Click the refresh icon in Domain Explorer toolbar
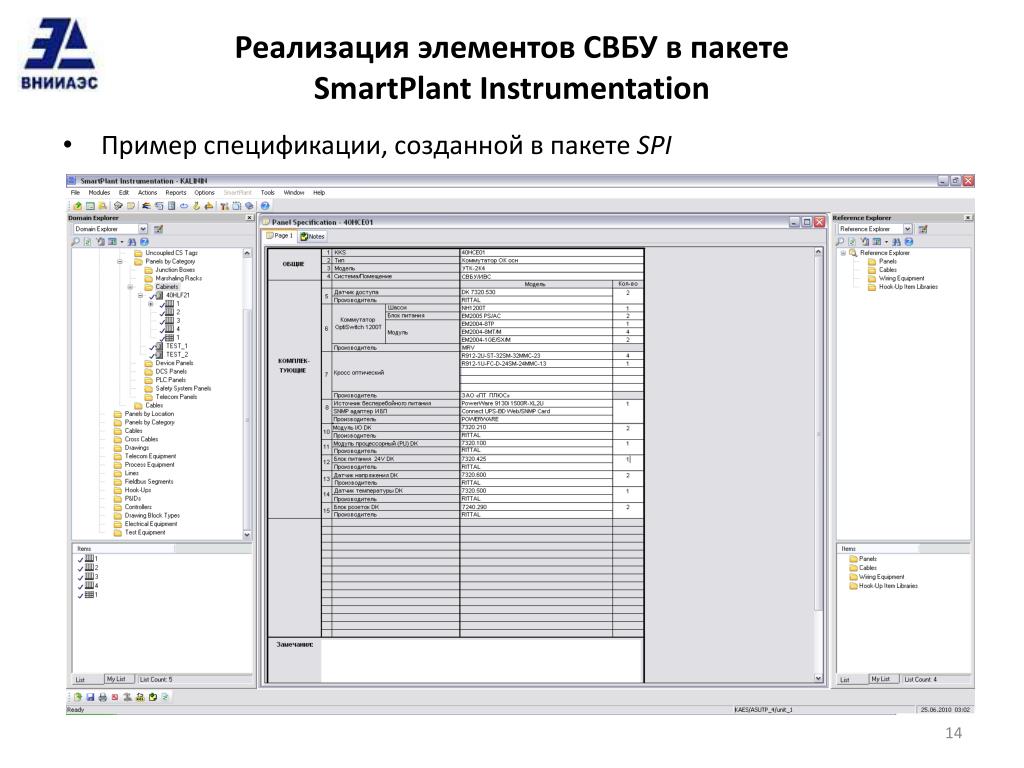Viewport: 1024px width, 768px height. (88, 242)
